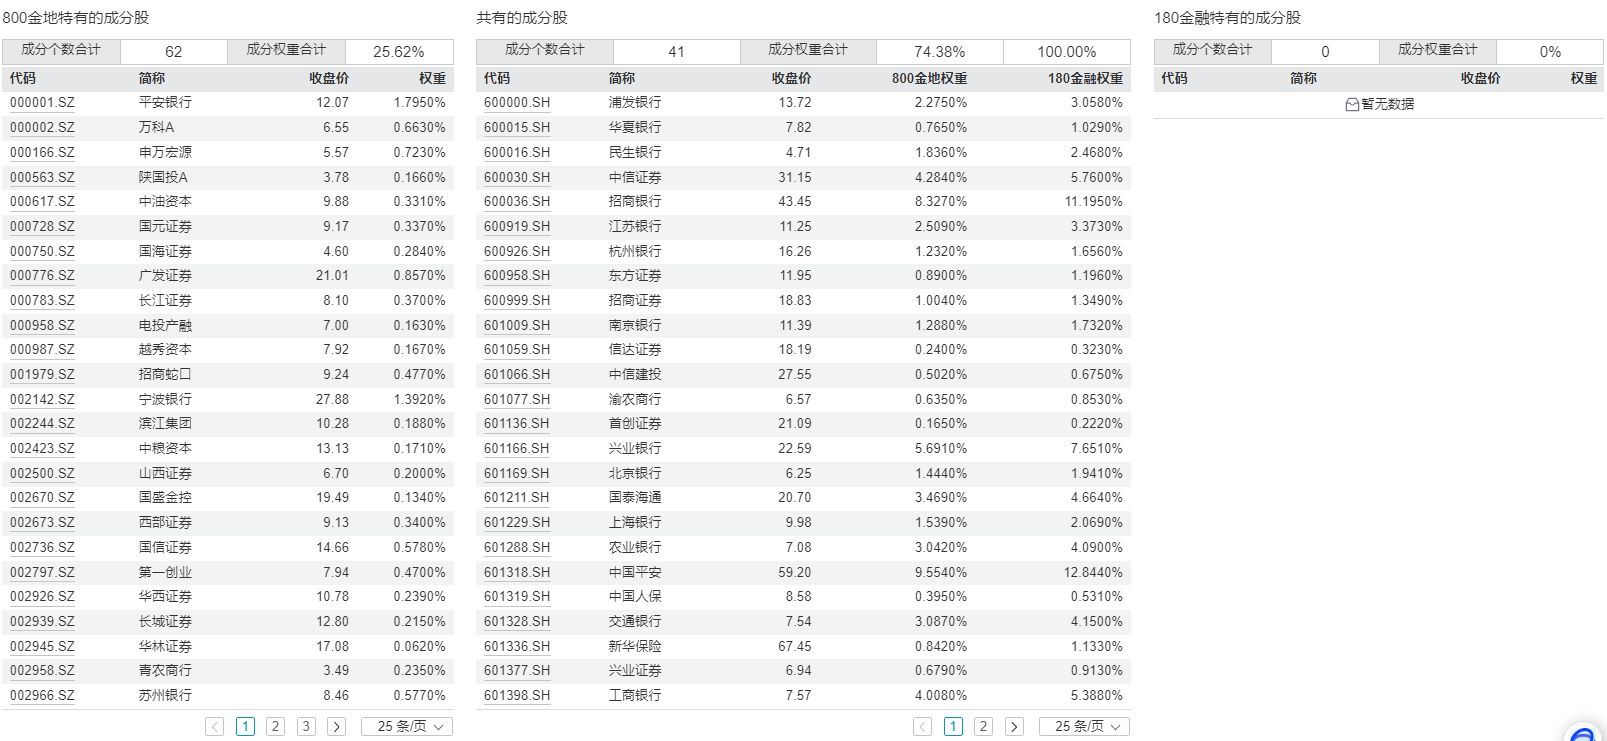Click 收盘价 header in 800金地 table

[329, 78]
